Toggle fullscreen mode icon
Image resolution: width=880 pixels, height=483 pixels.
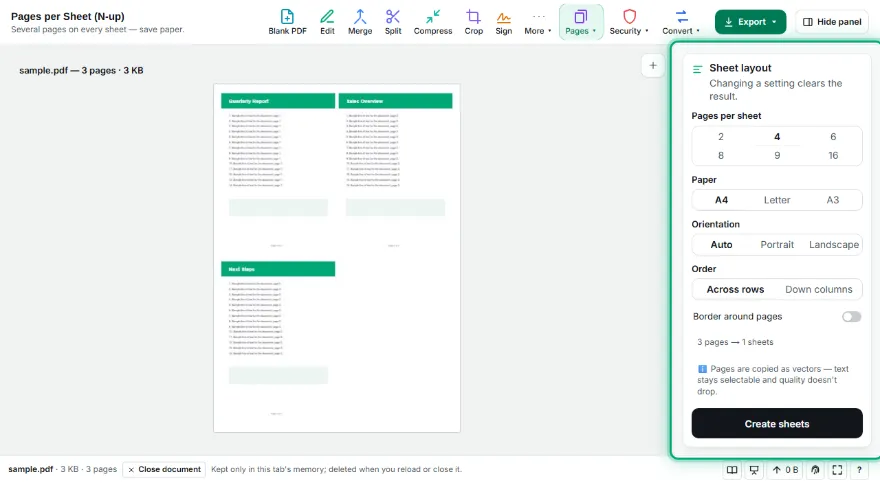pyautogui.click(x=837, y=470)
